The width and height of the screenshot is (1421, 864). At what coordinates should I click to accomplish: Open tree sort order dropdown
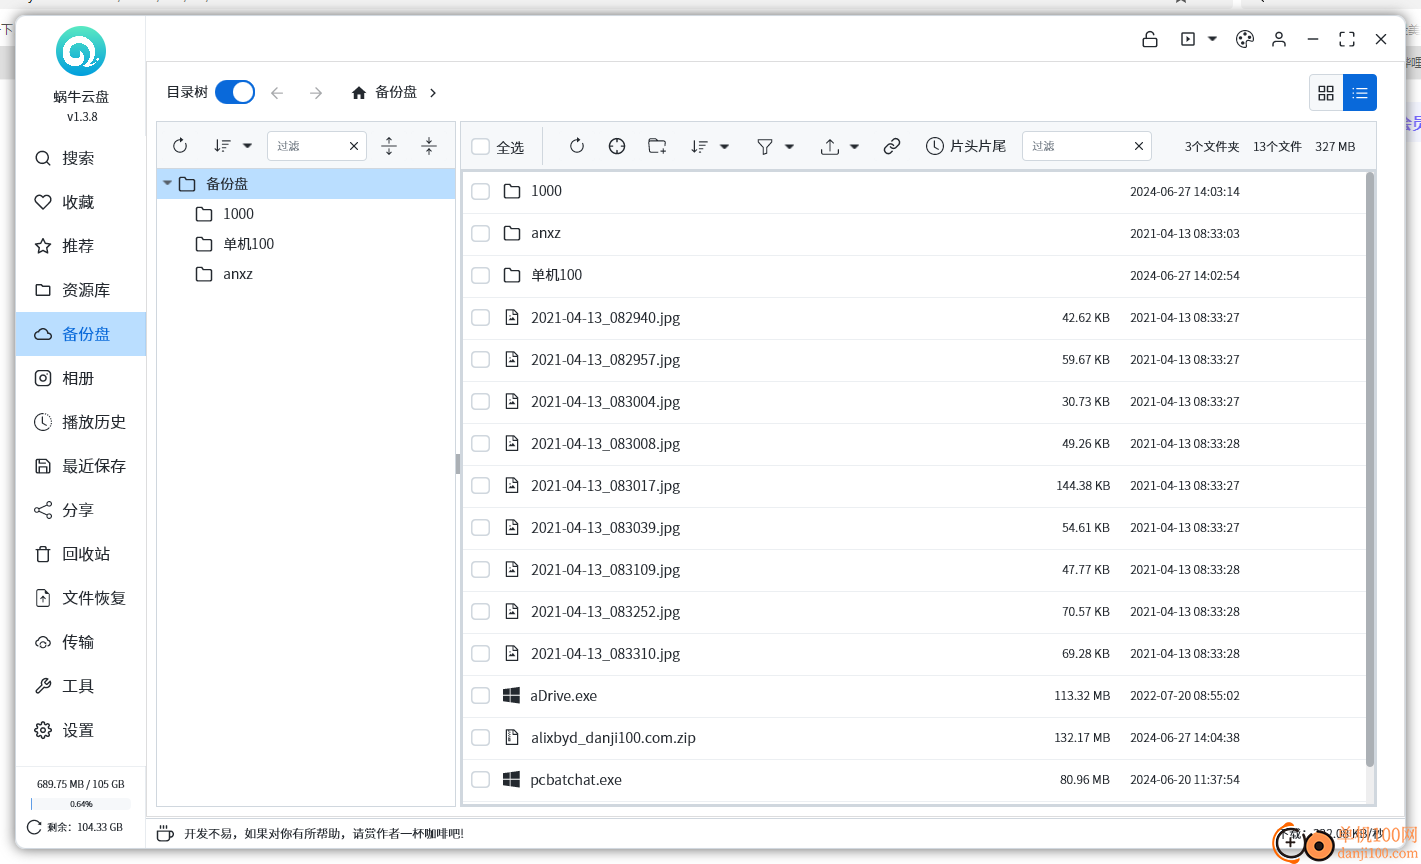point(233,146)
